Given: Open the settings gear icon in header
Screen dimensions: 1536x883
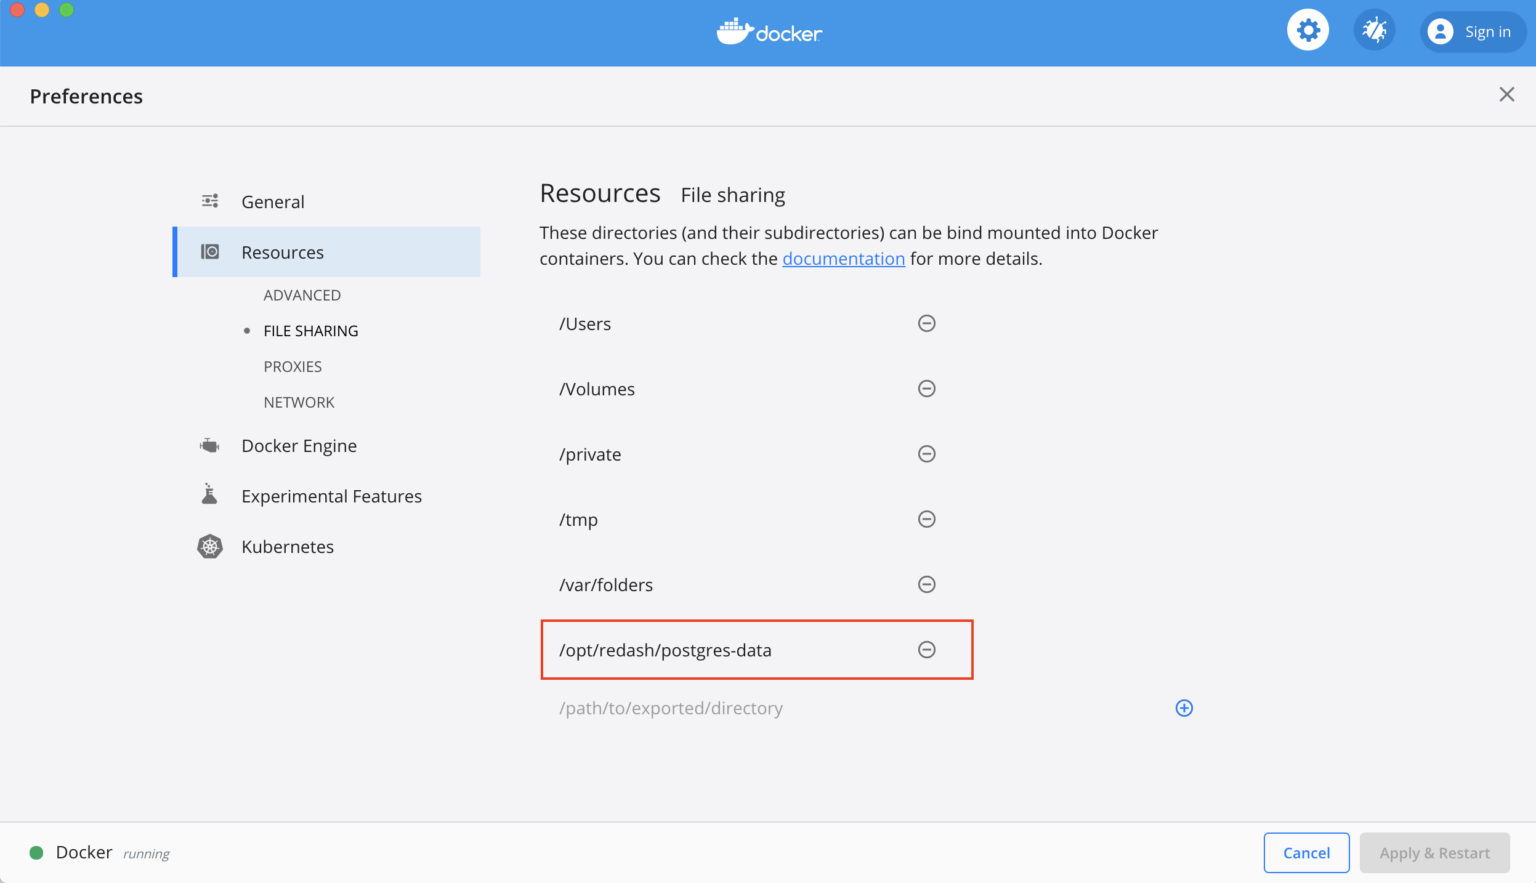Looking at the screenshot, I should point(1307,31).
